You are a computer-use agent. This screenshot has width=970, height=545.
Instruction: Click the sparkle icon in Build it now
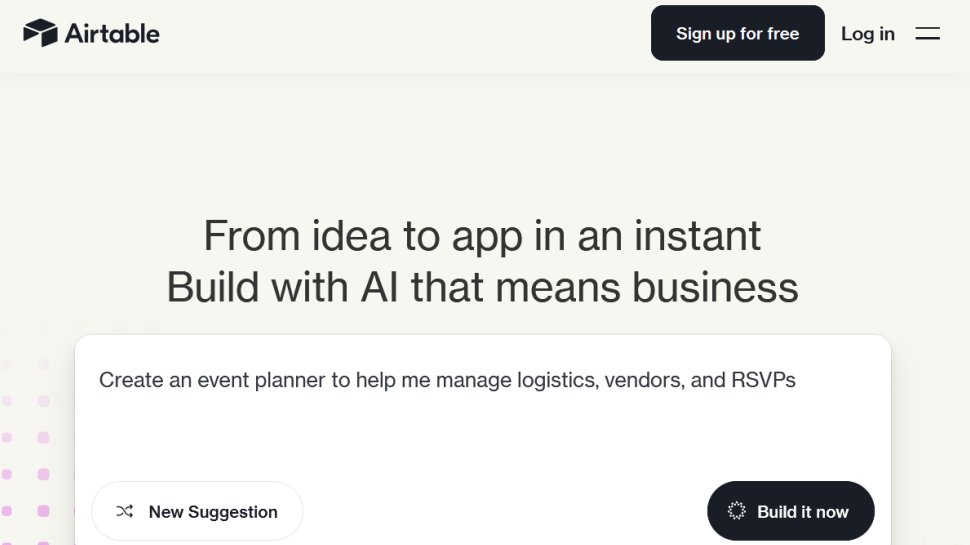click(x=737, y=511)
